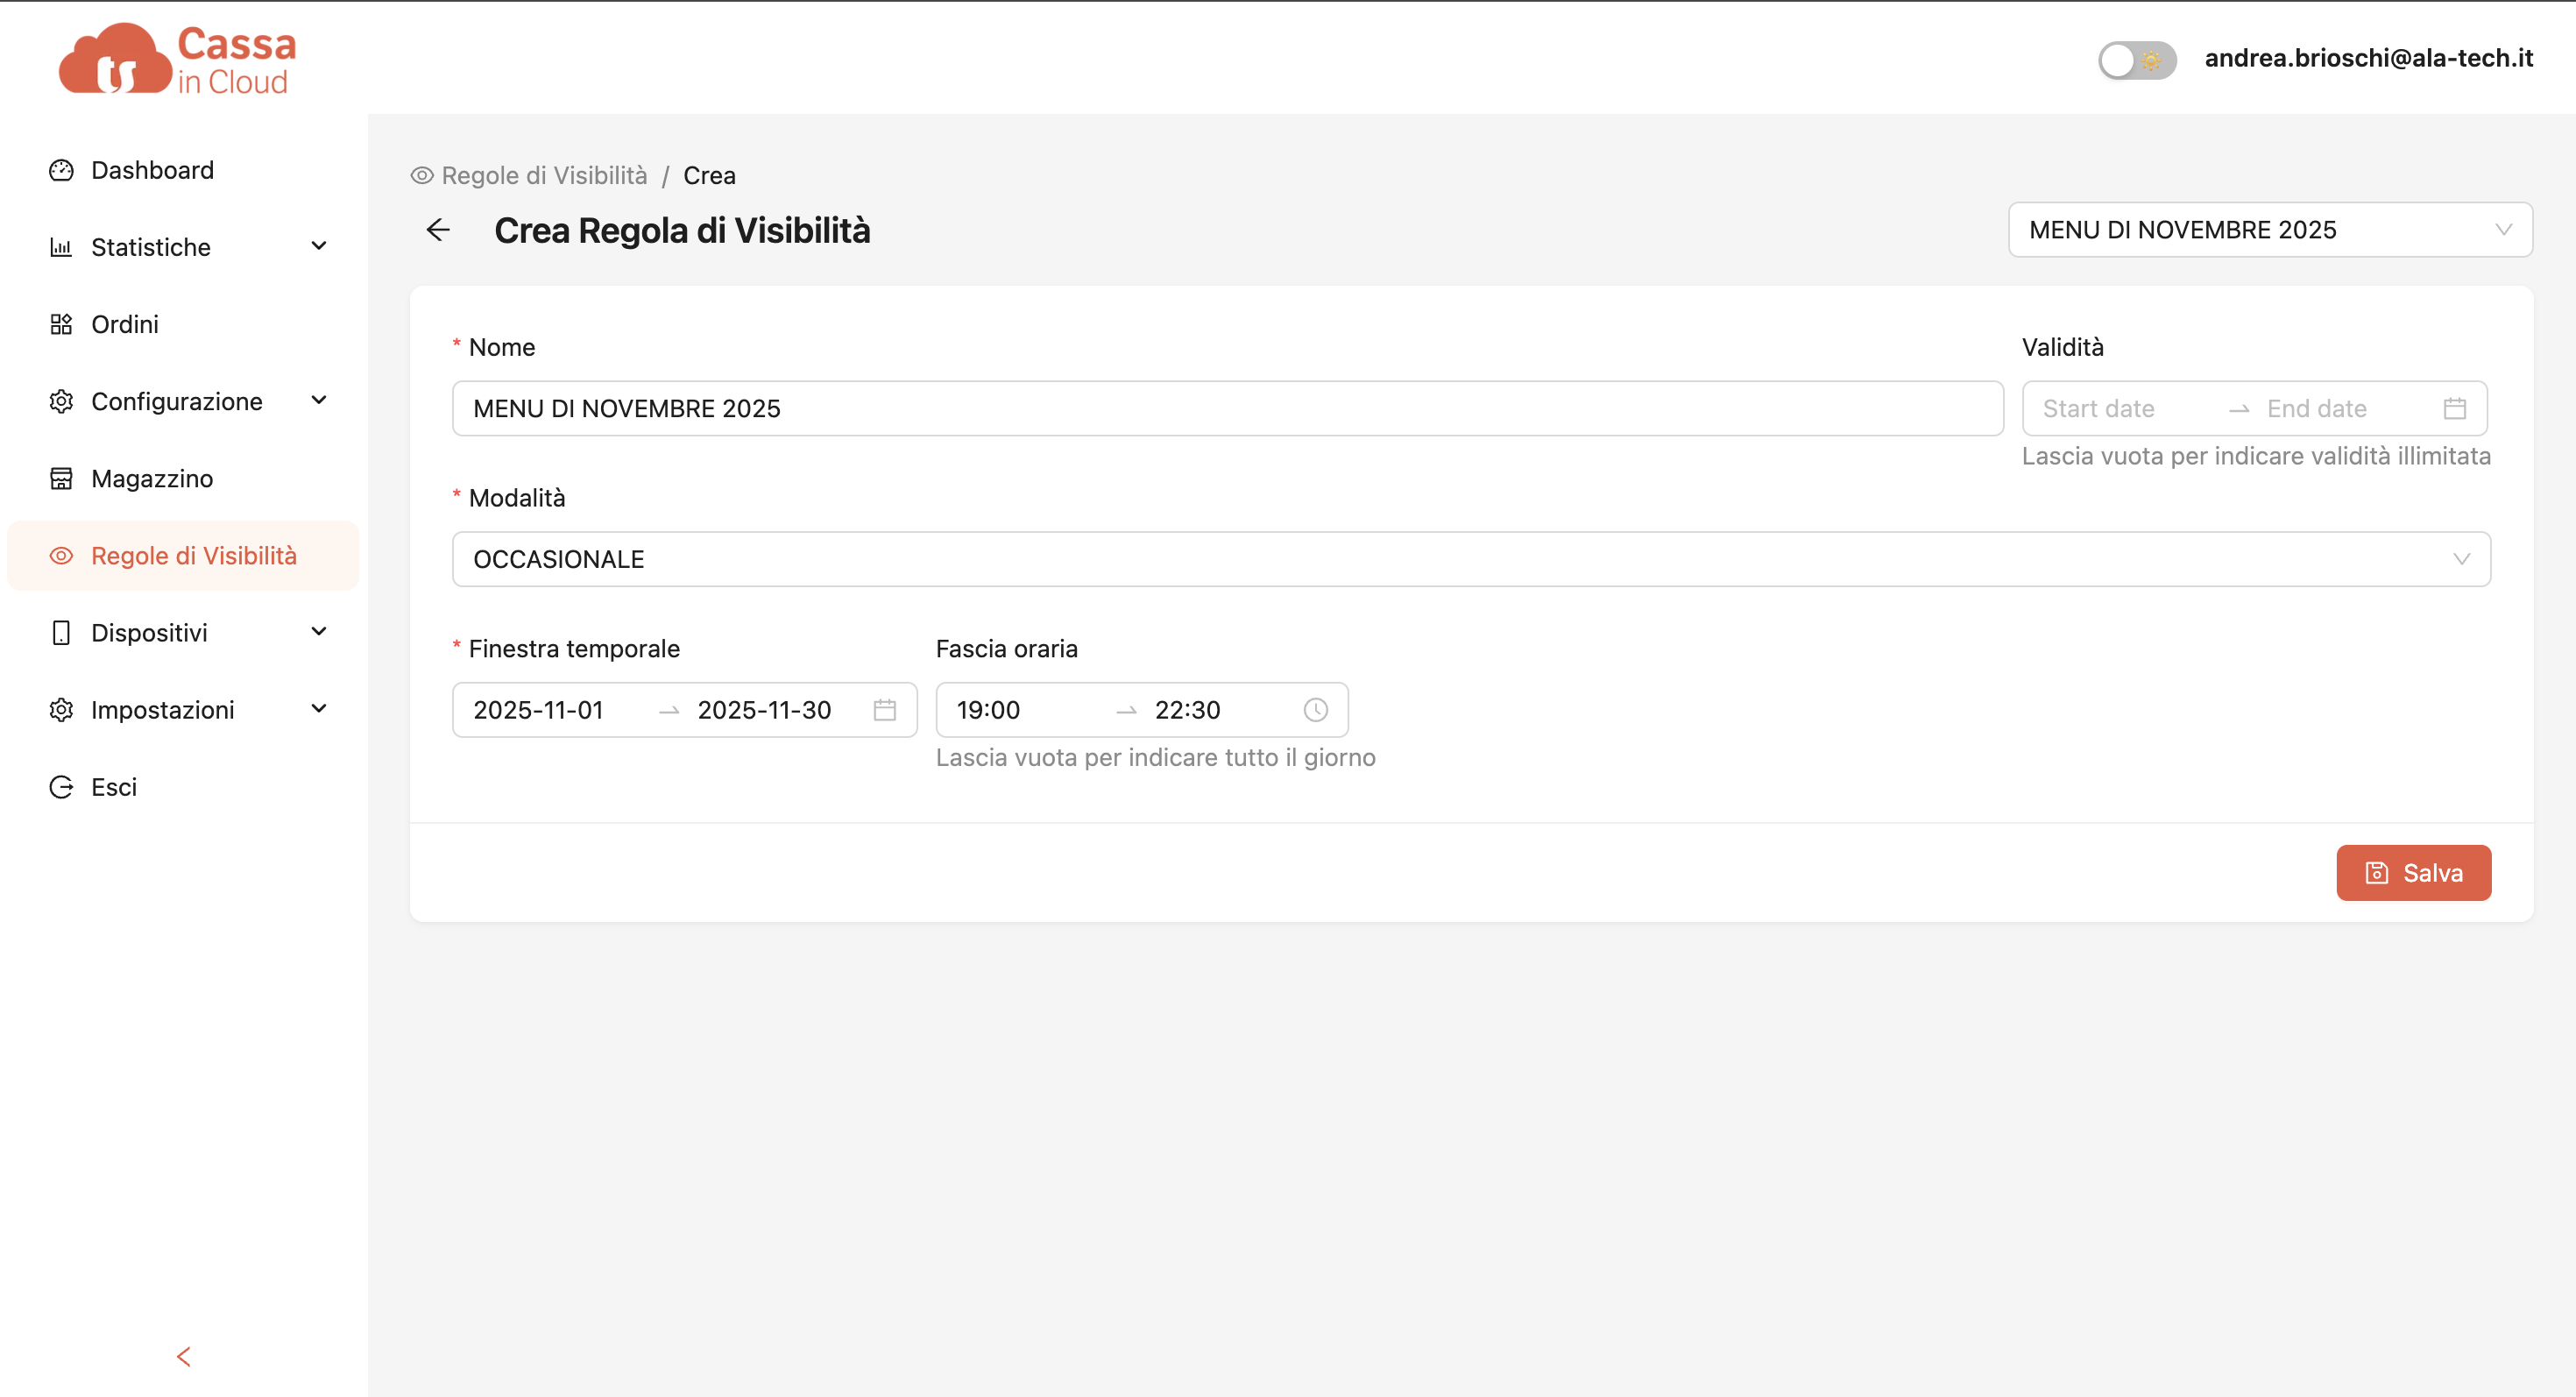Click the Finestra temporale calendar icon
This screenshot has width=2576, height=1397.
pyautogui.click(x=884, y=710)
